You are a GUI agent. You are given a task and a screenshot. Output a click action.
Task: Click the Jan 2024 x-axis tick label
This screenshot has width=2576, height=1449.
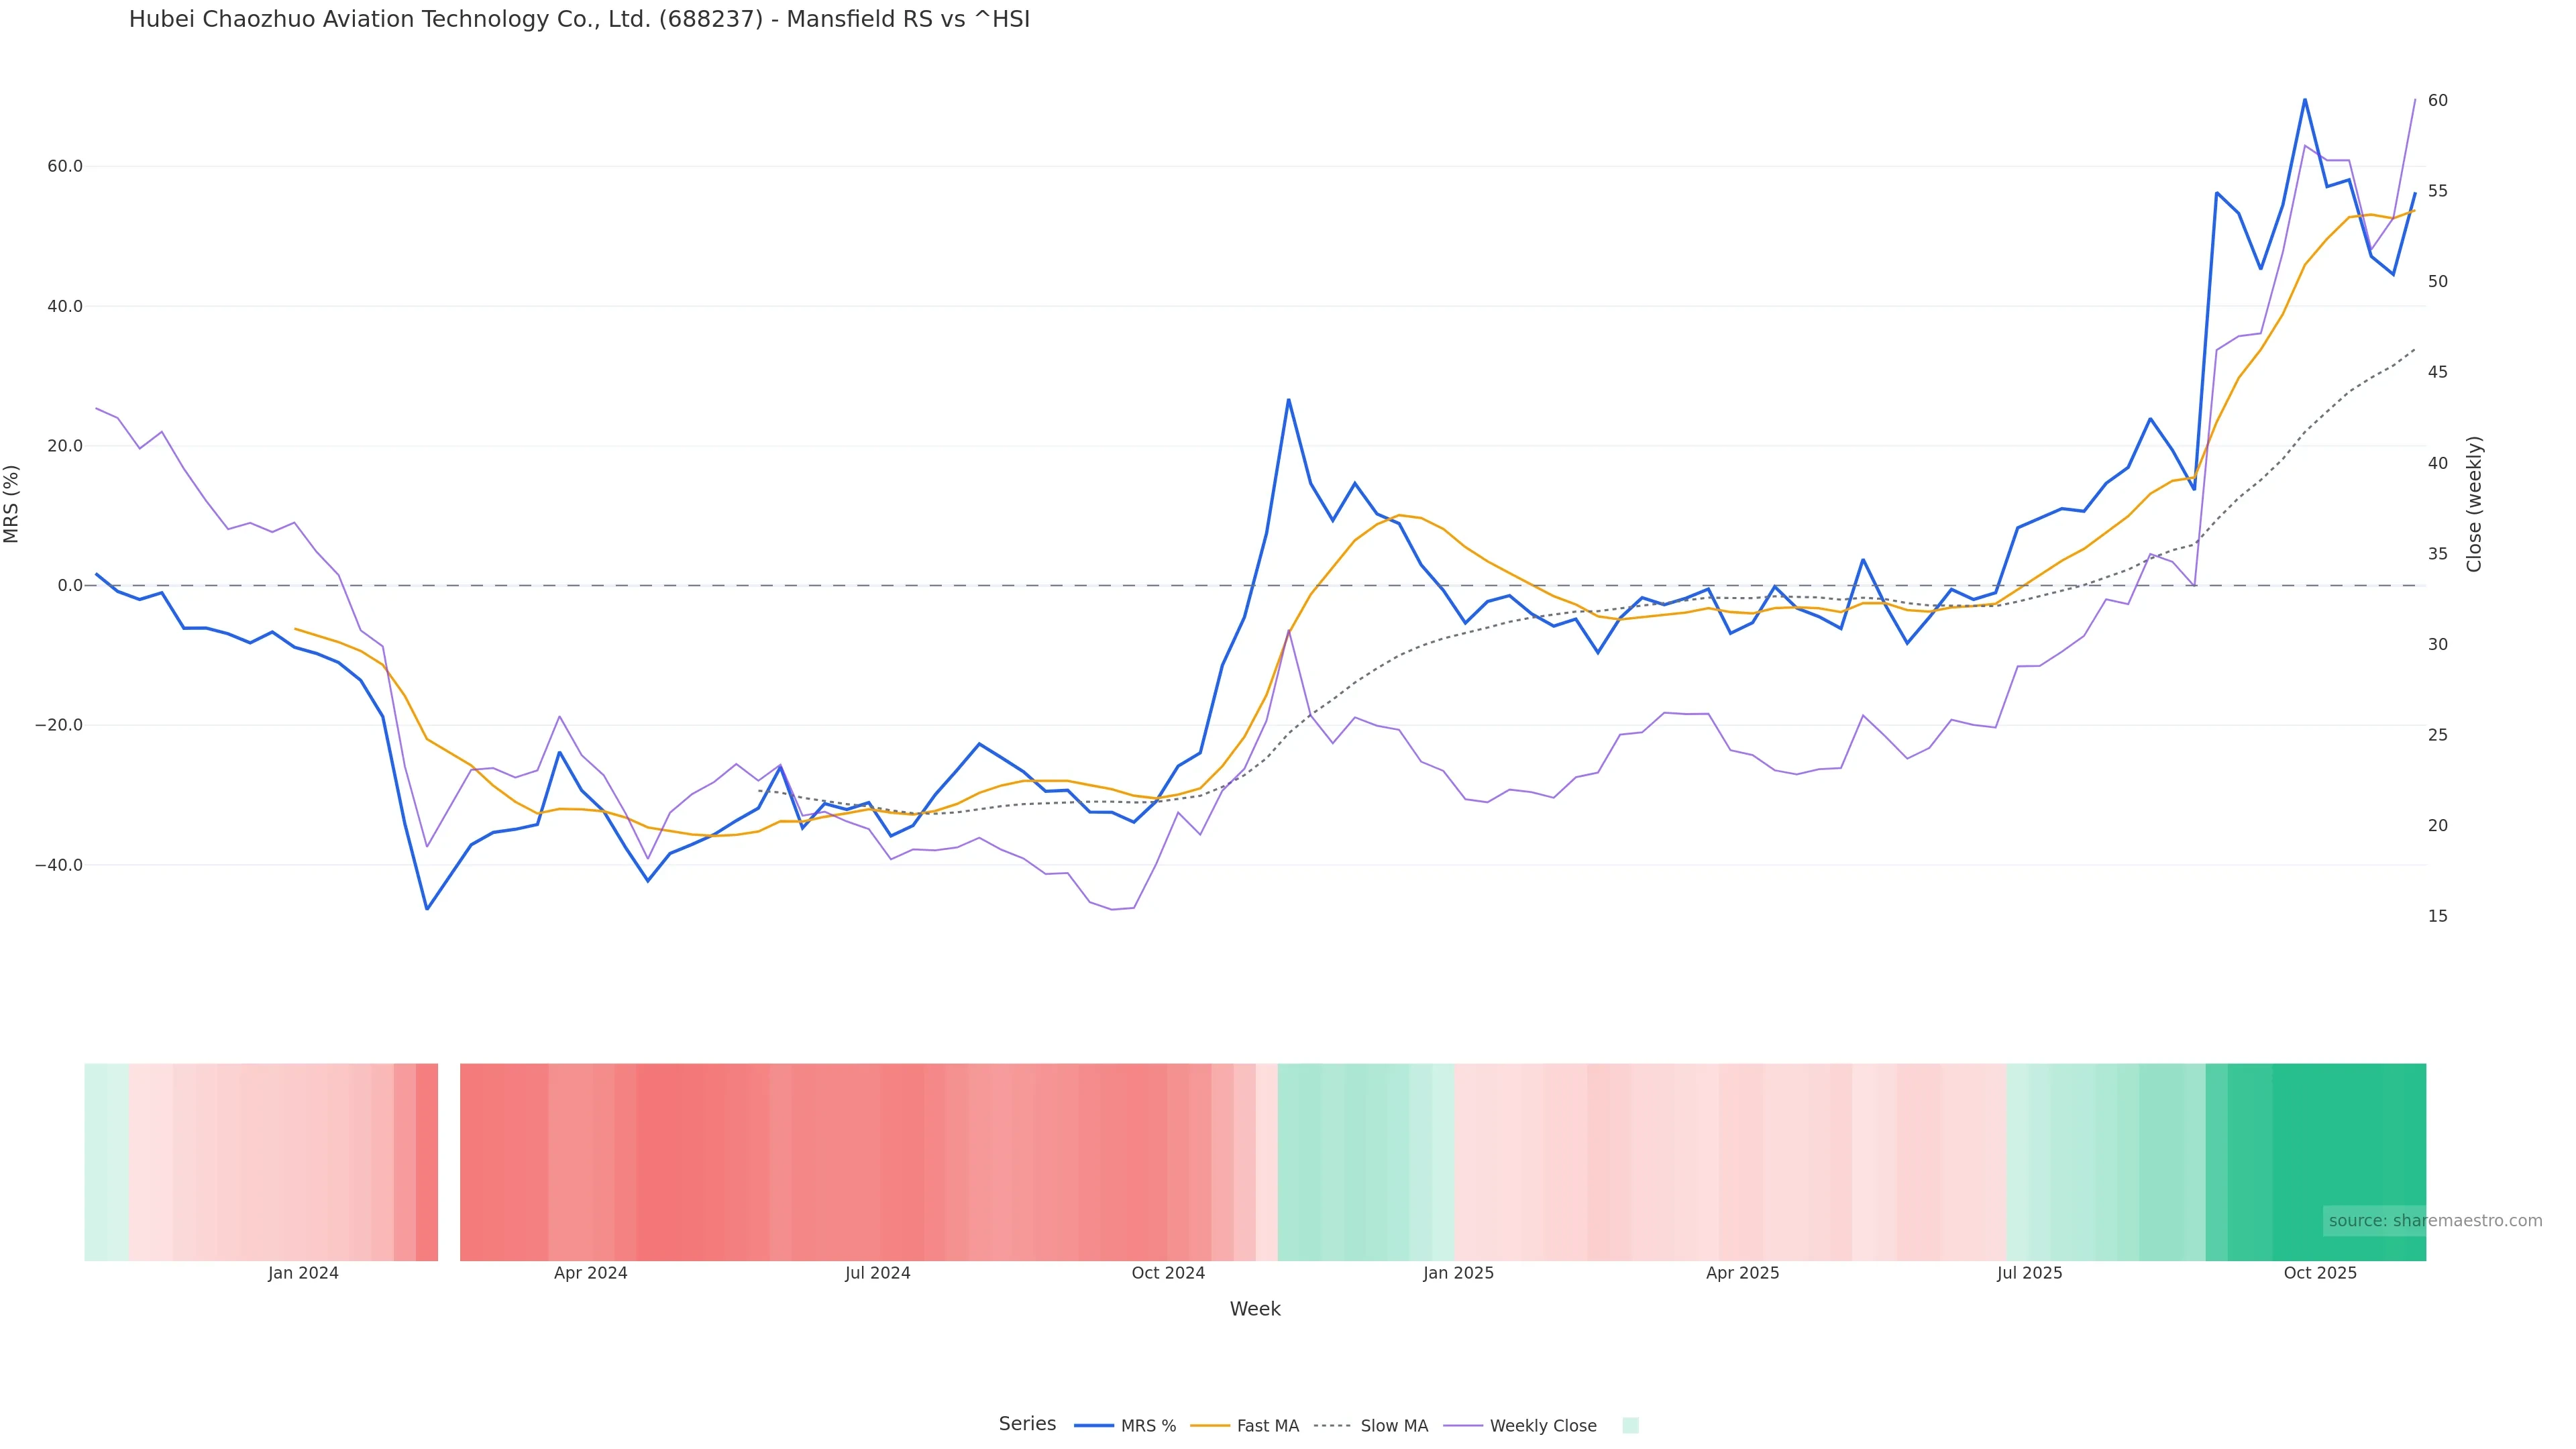point(303,1273)
